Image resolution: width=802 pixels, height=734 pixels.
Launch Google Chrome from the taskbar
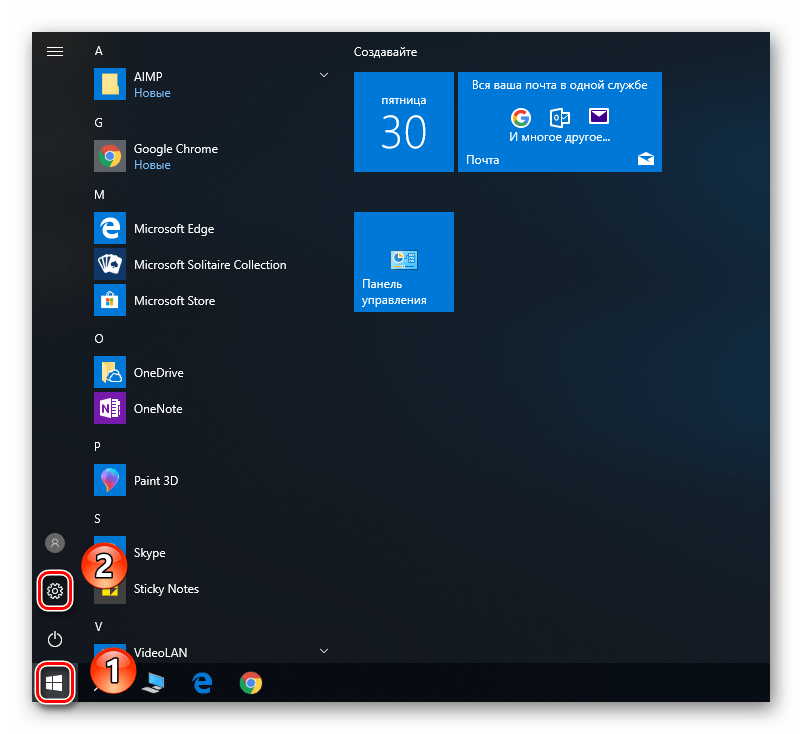[251, 683]
